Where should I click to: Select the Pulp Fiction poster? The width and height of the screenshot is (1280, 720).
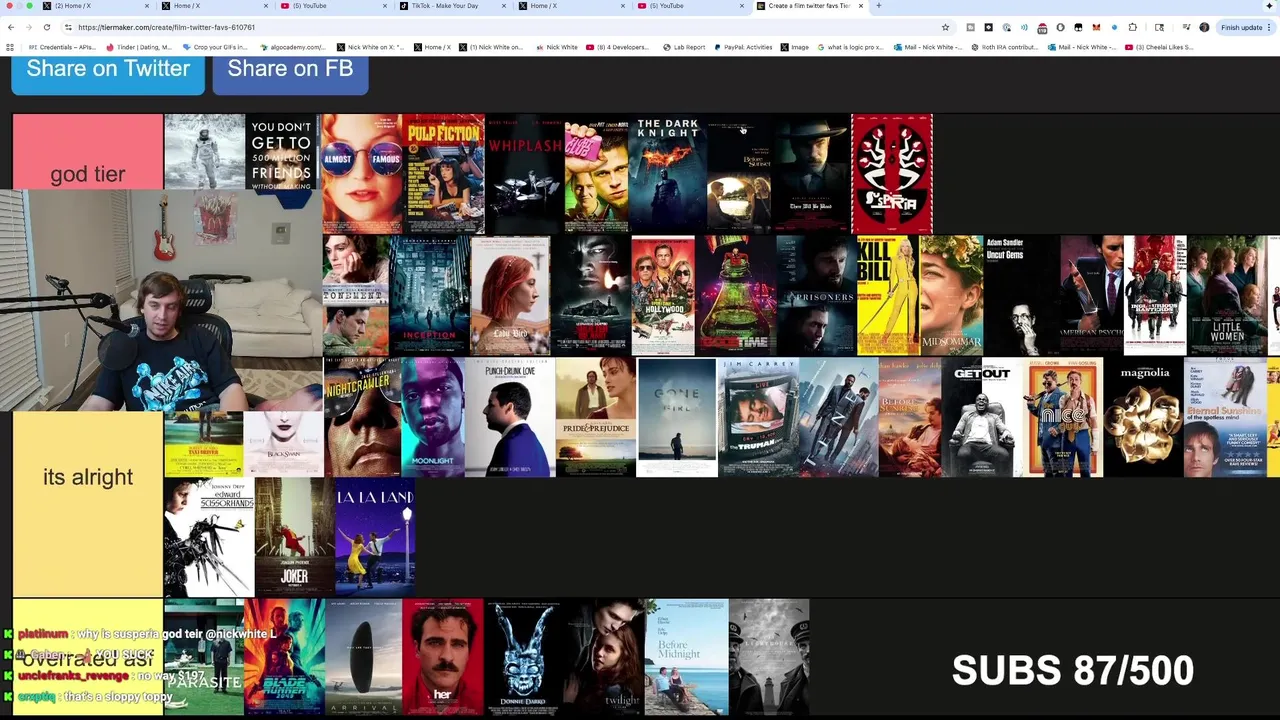(443, 174)
